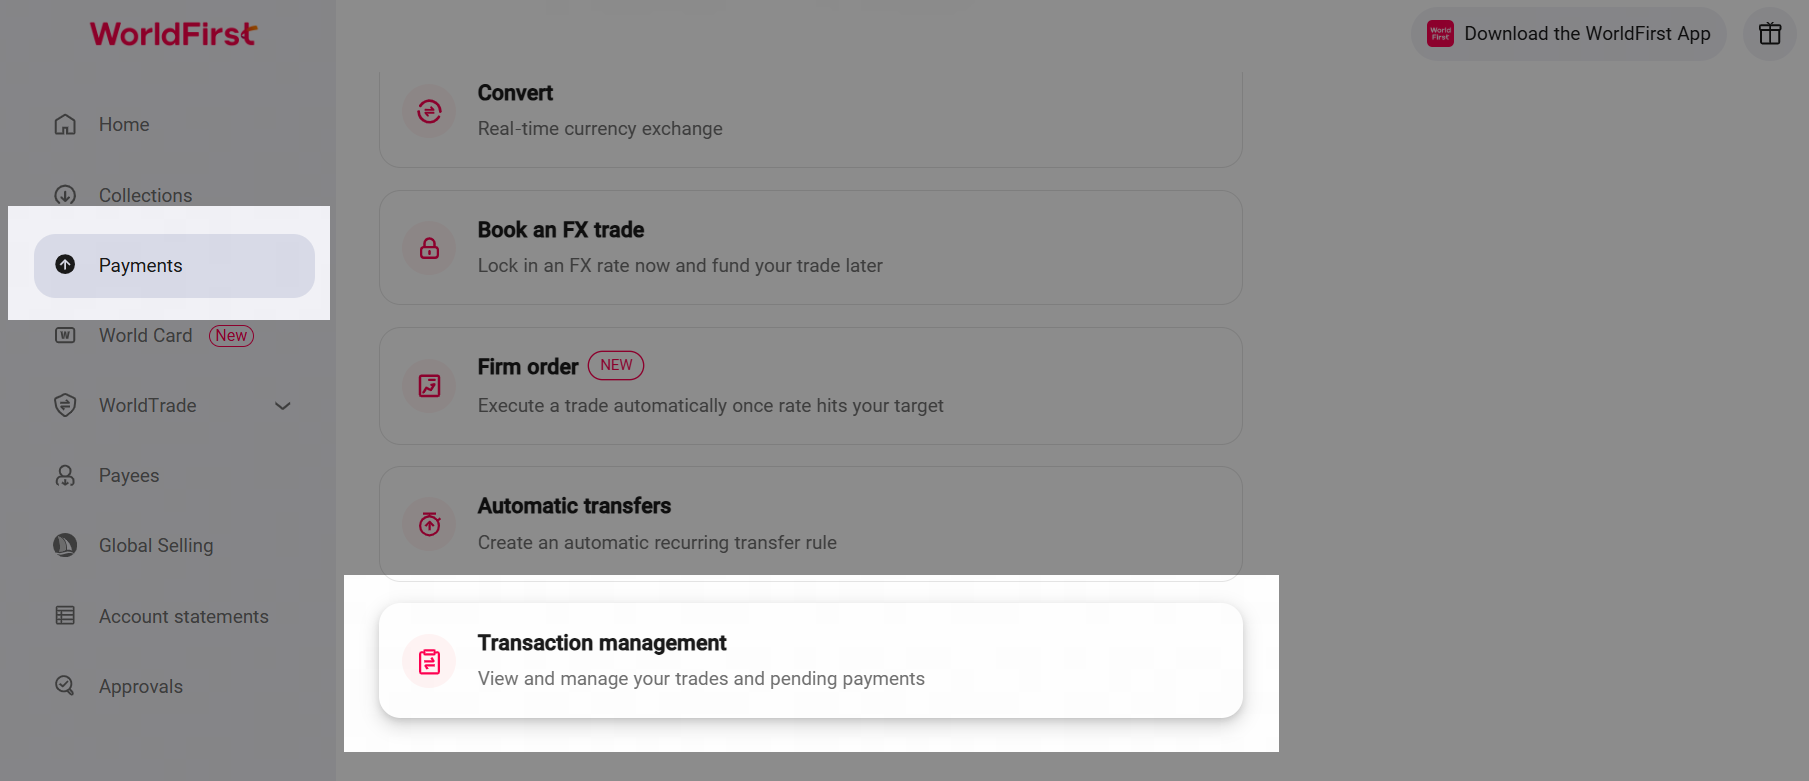
Task: Open Account statements page
Action: point(183,616)
